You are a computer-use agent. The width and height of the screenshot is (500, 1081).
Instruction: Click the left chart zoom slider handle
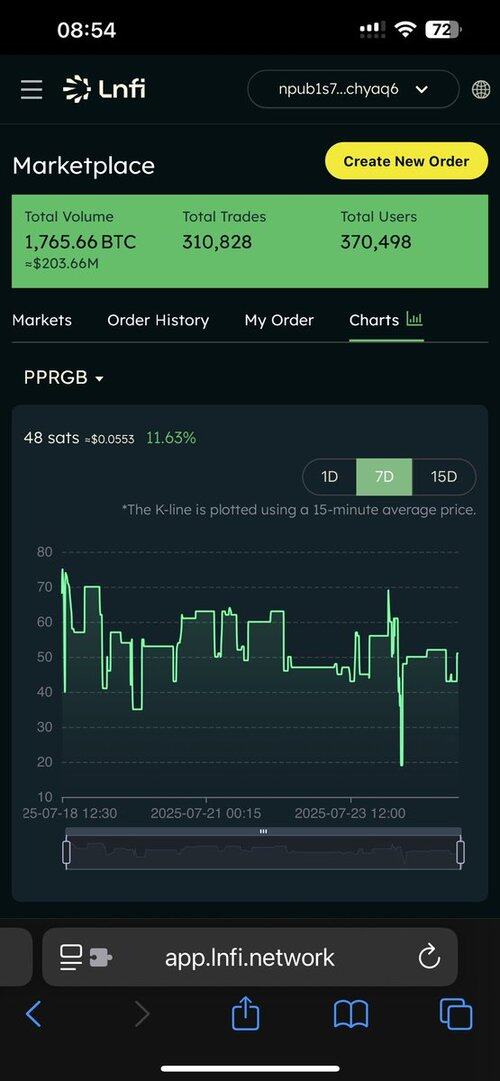pyautogui.click(x=66, y=852)
